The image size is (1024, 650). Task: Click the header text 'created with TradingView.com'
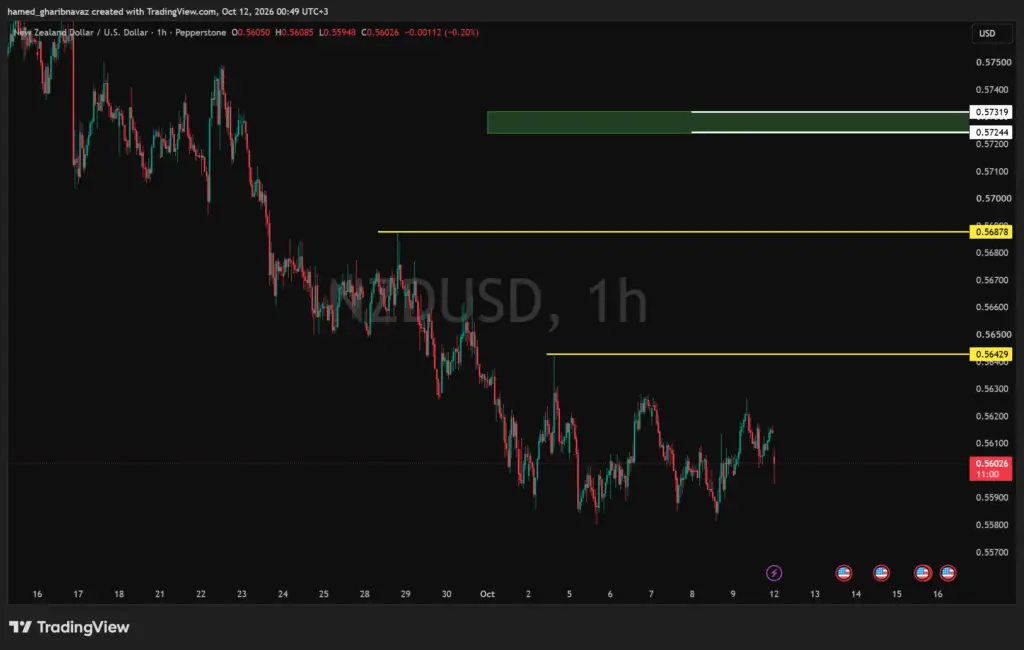[153, 11]
